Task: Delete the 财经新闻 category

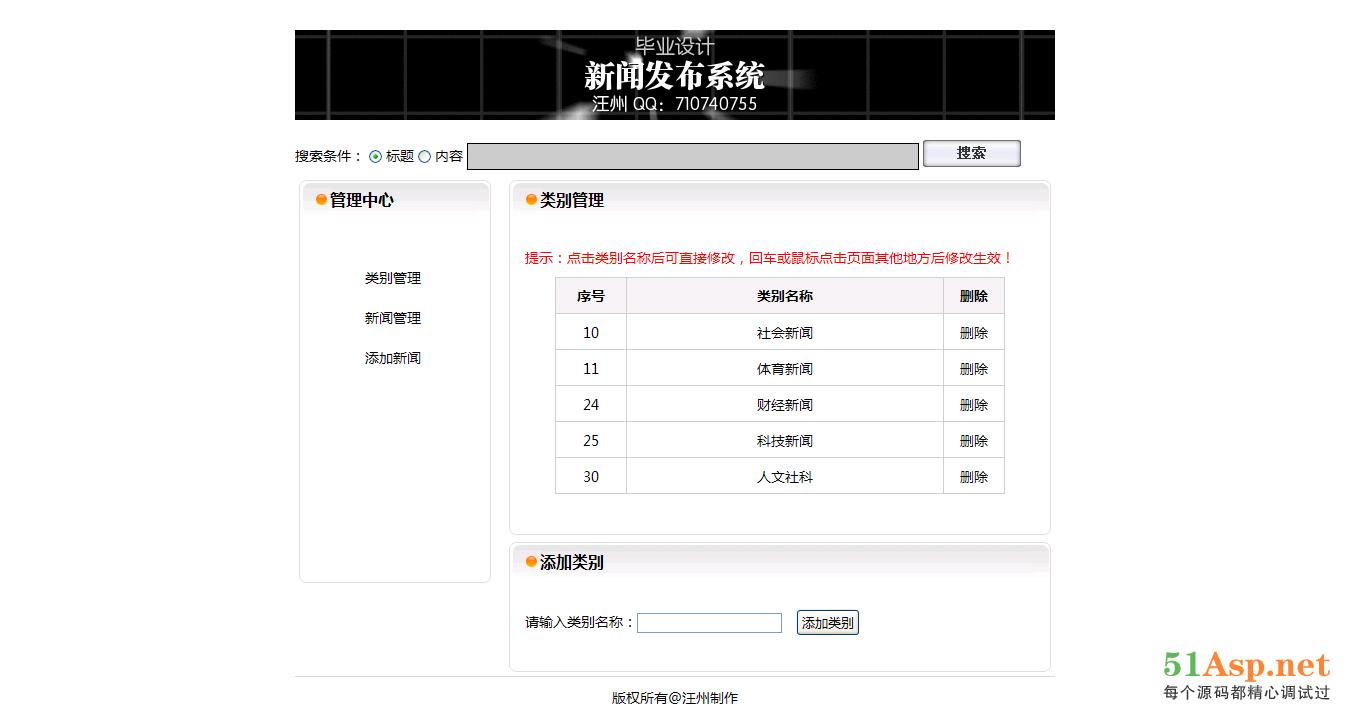Action: click(973, 405)
